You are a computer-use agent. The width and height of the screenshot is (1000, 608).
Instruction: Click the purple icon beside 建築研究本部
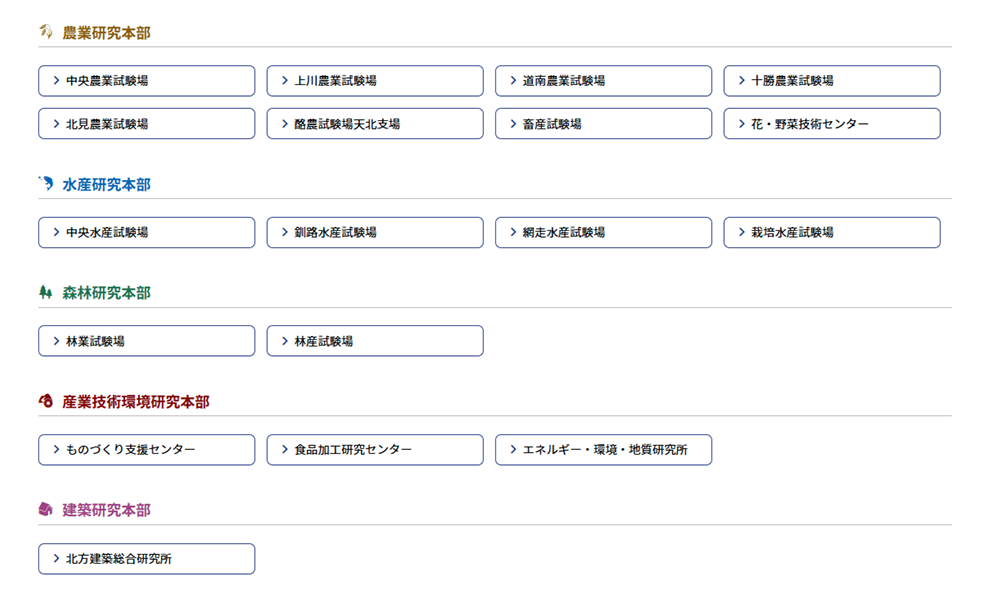click(x=46, y=510)
